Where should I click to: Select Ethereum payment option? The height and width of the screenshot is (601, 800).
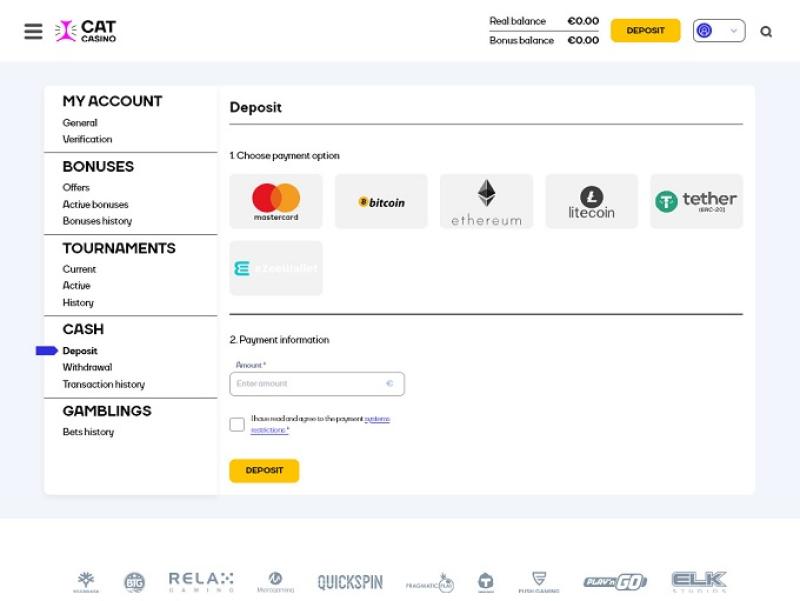coord(486,201)
